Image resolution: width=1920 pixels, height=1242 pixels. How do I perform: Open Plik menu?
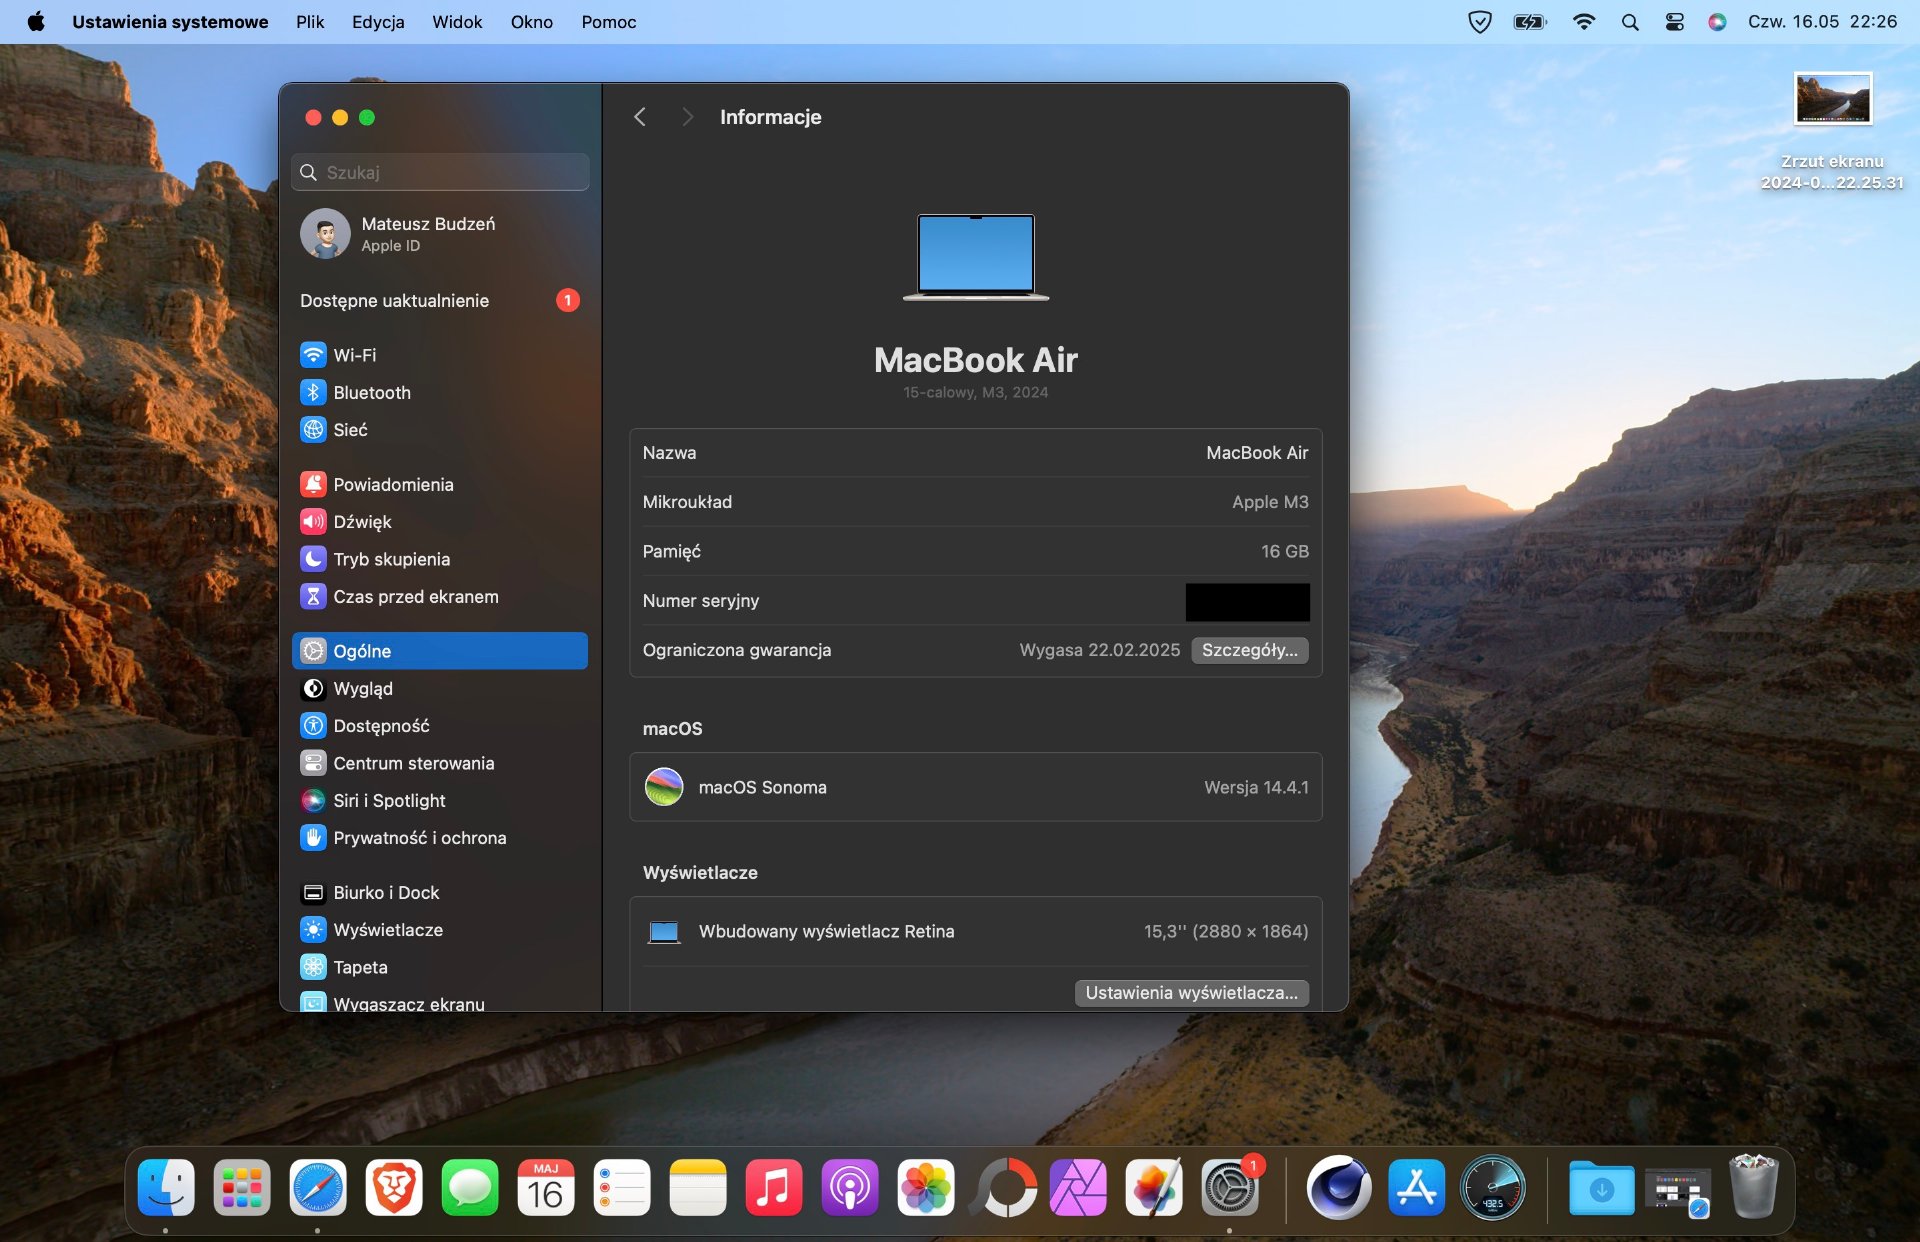[310, 22]
